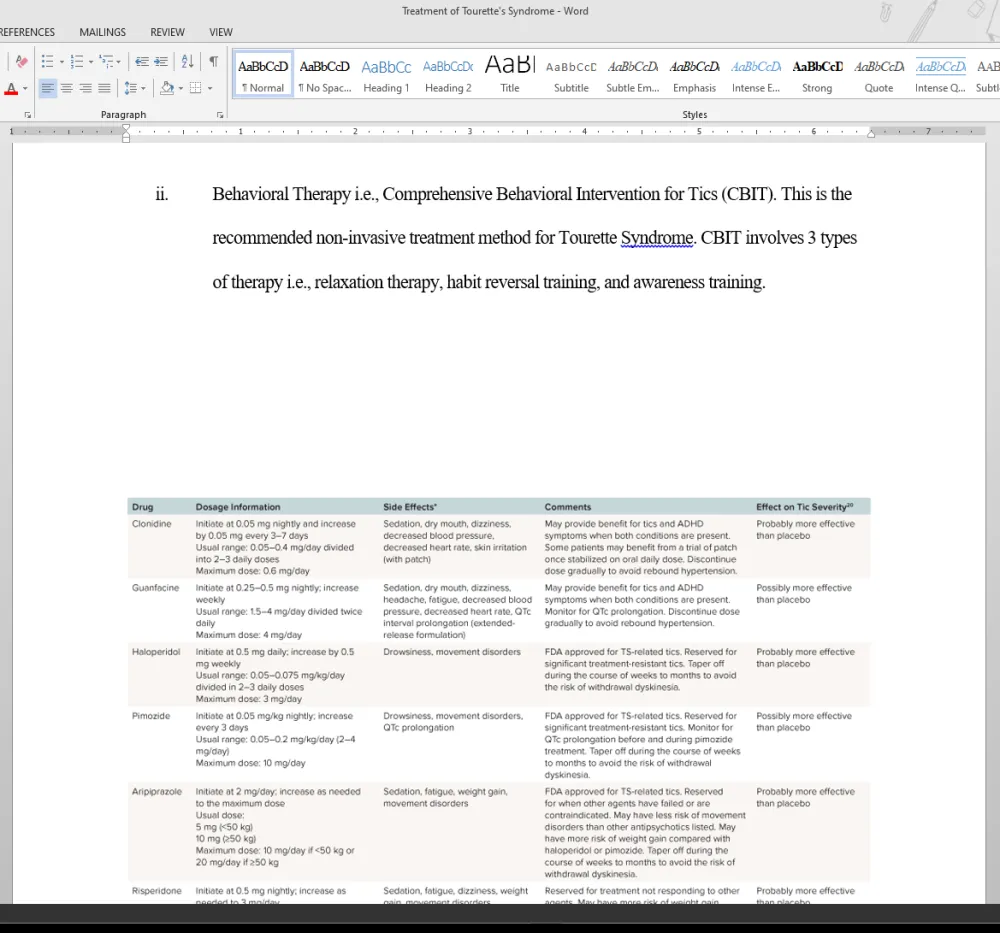The height and width of the screenshot is (933, 1000).
Task: Click the Sort A-Z icon
Action: coord(187,61)
